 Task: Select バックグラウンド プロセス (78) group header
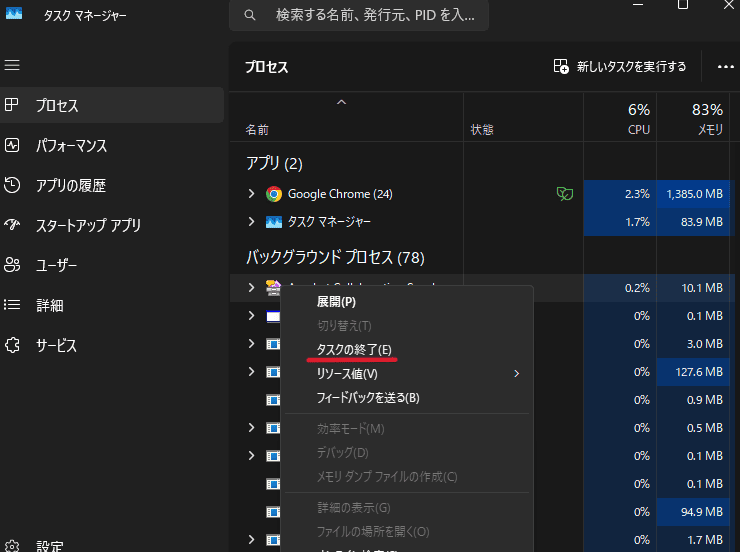[335, 258]
